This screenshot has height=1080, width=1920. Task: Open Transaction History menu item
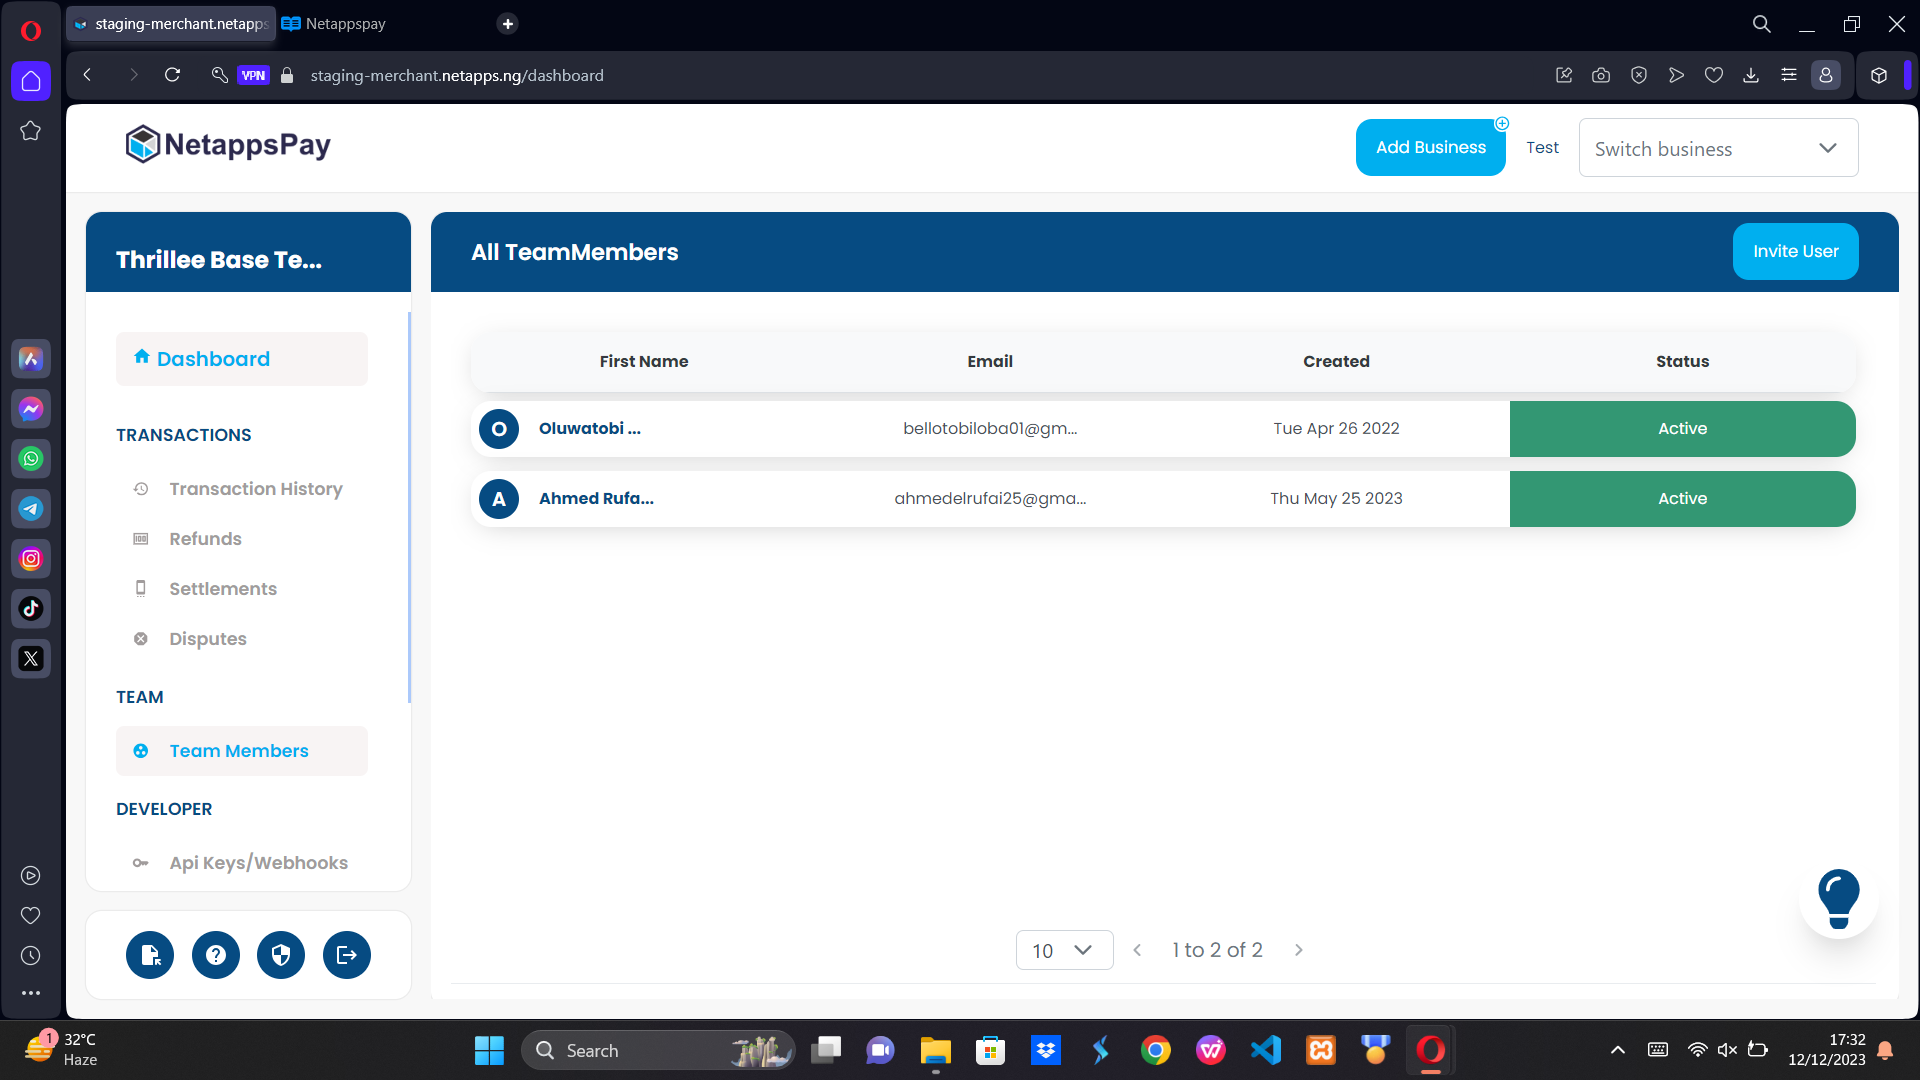(255, 489)
